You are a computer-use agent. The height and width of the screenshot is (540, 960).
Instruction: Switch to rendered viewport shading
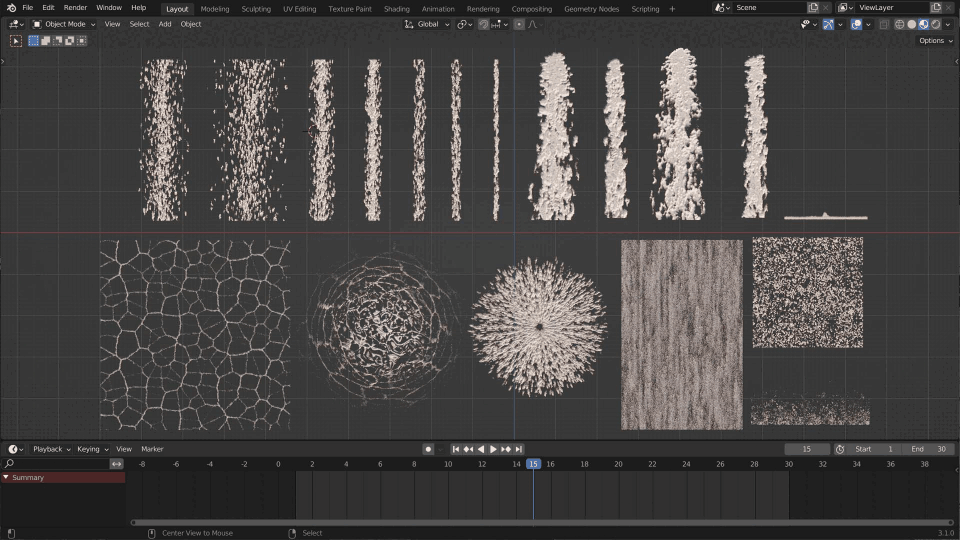936,24
